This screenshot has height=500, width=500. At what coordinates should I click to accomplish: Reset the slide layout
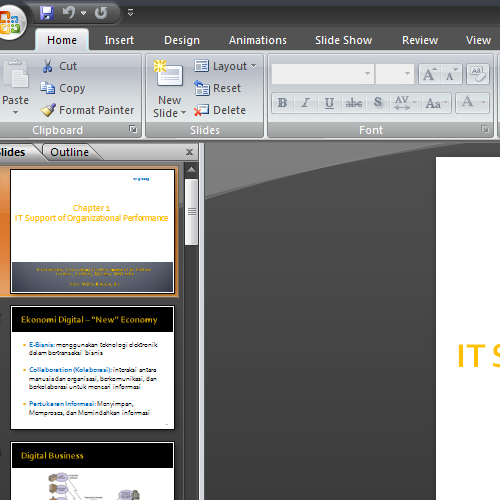217,88
